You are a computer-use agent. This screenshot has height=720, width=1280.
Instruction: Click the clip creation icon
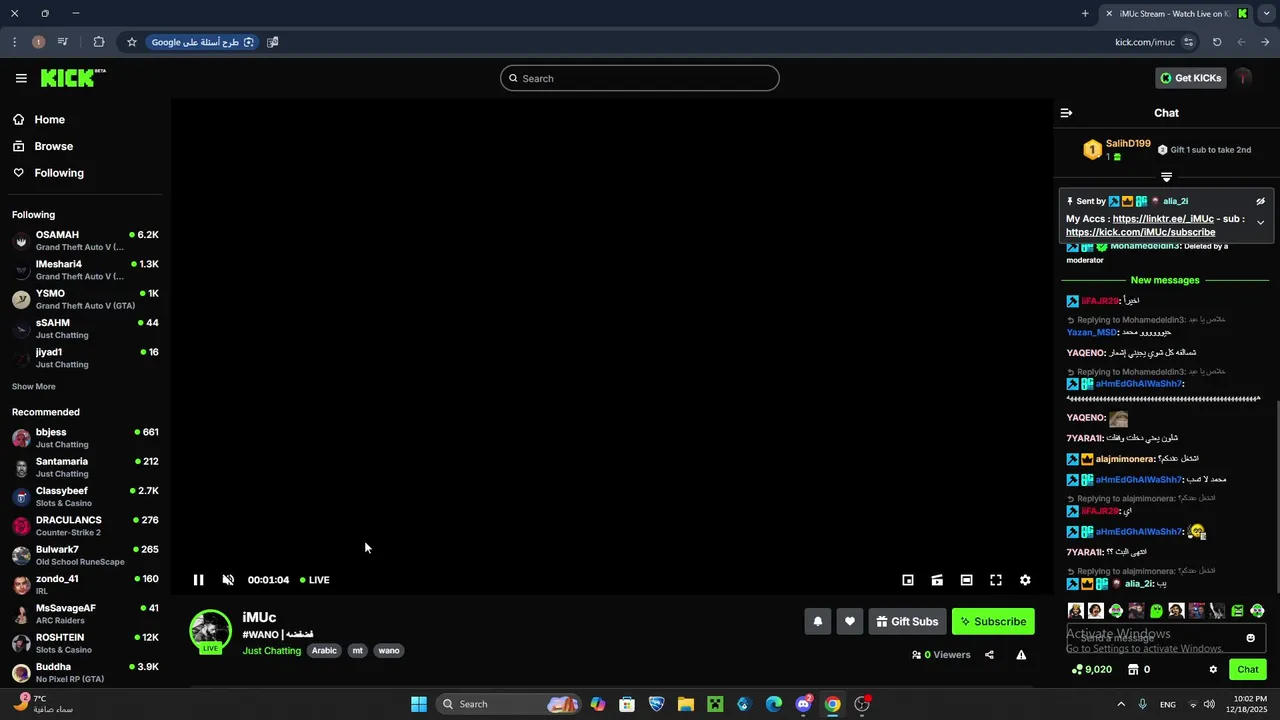click(x=937, y=580)
